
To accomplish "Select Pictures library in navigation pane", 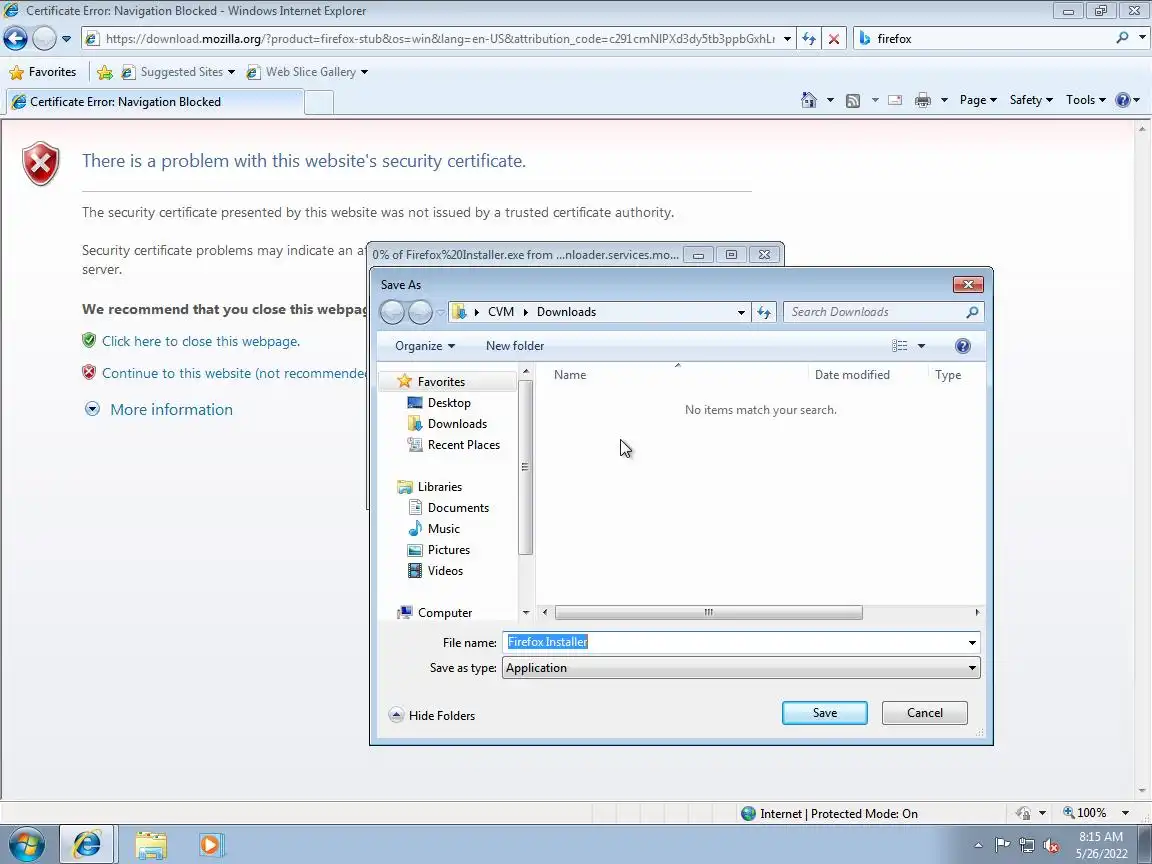I will coord(449,550).
